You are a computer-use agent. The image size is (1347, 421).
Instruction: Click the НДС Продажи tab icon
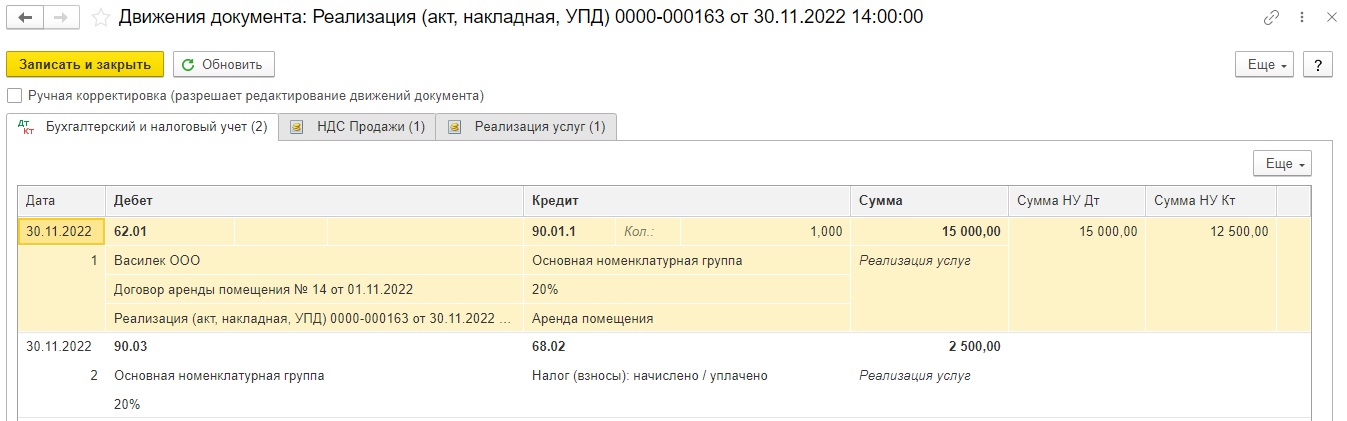click(297, 127)
